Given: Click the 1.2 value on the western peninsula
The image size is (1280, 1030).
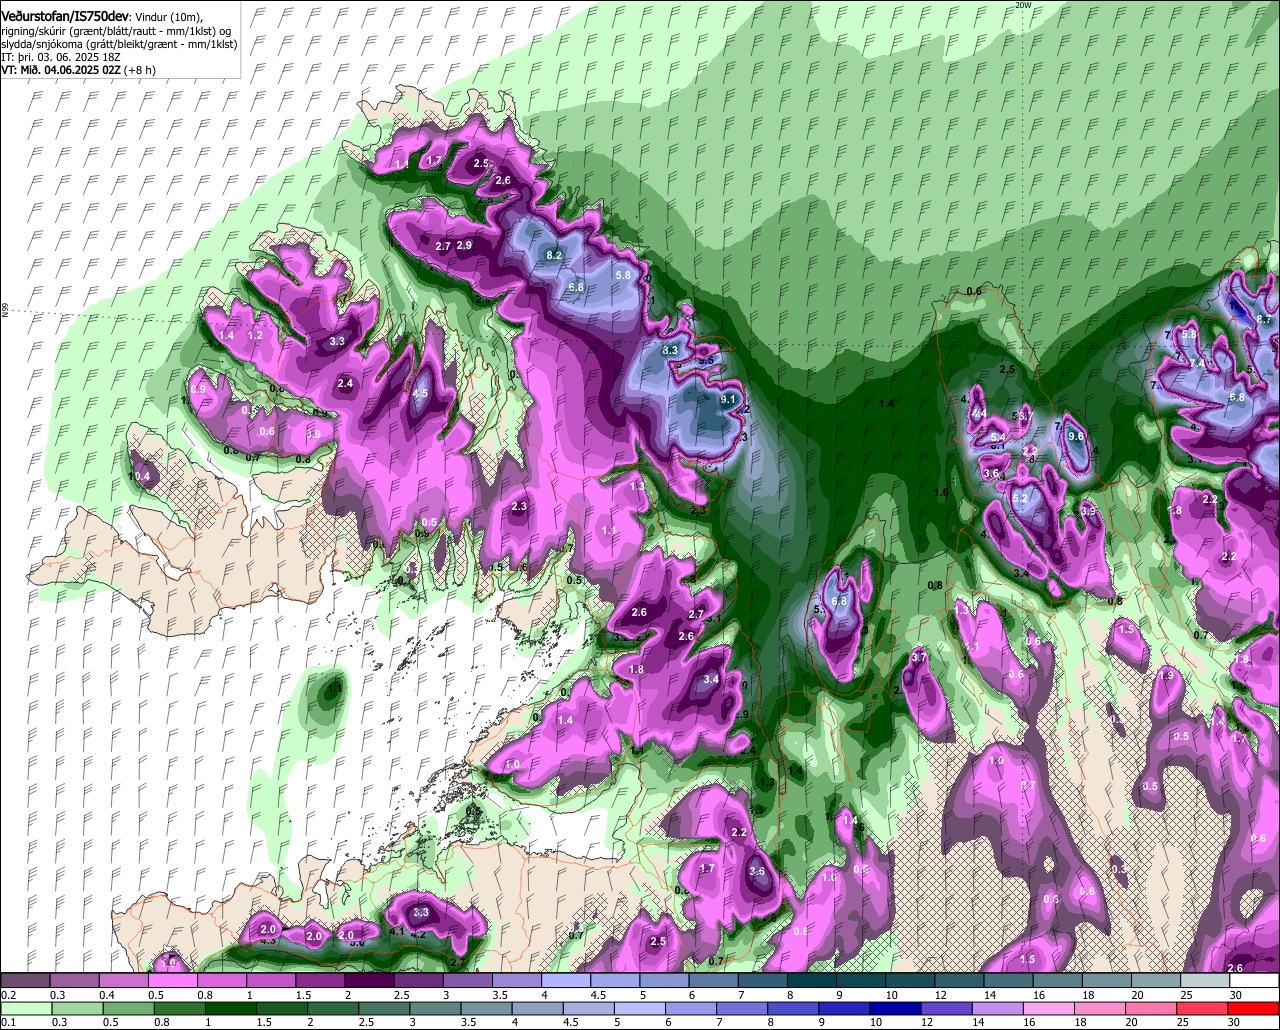Looking at the screenshot, I should coord(255,336).
